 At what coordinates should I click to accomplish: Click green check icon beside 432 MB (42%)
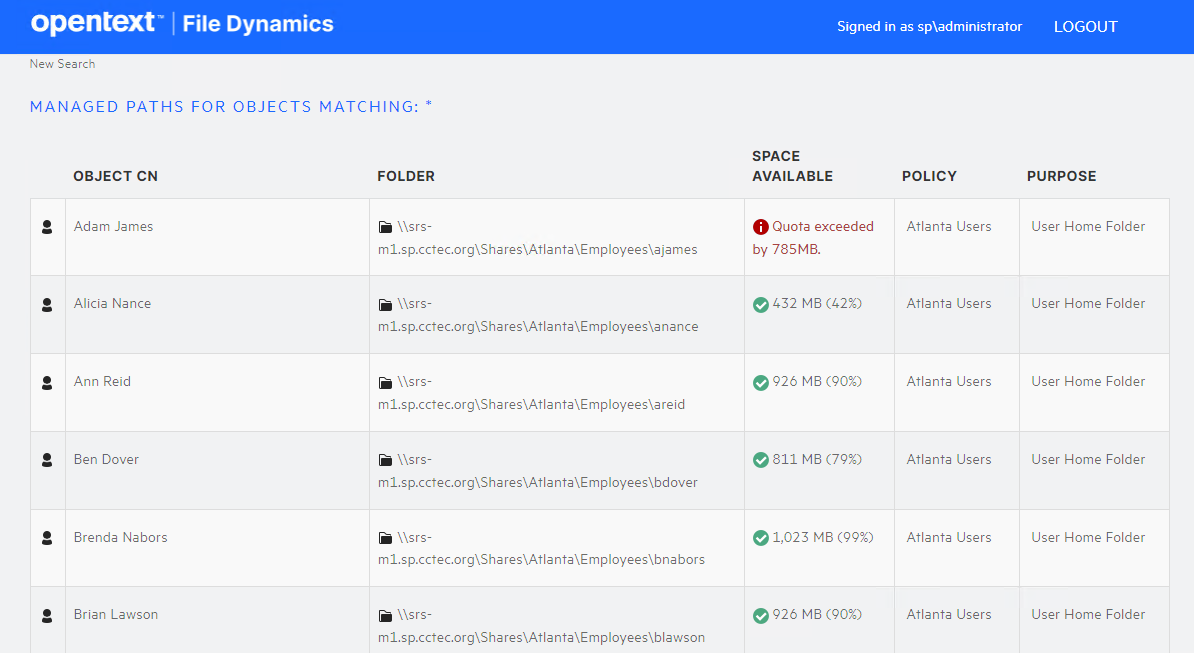pyautogui.click(x=760, y=304)
